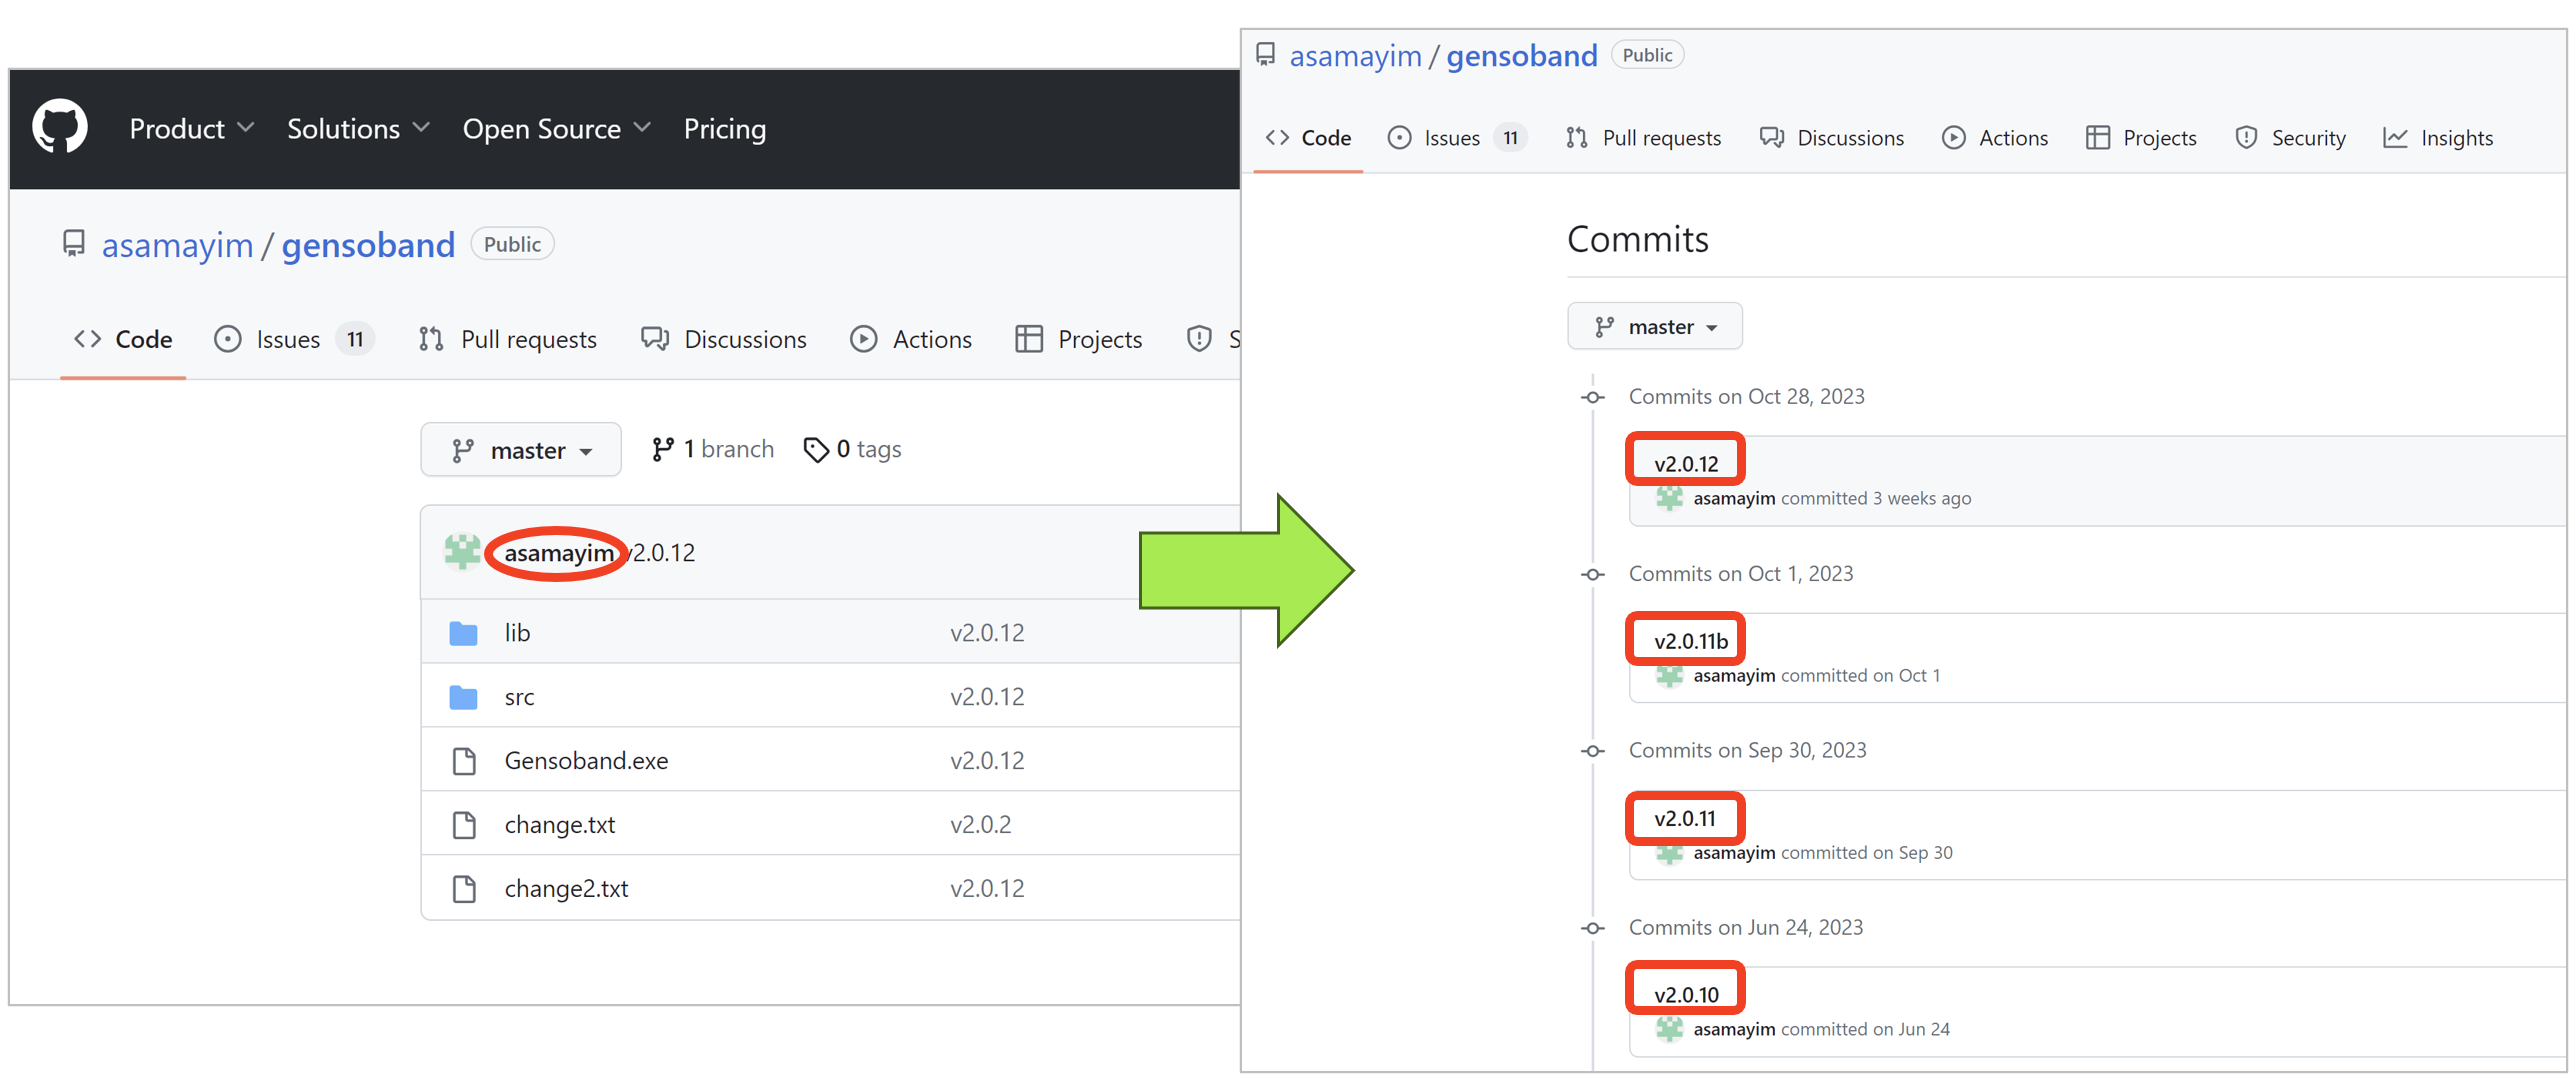View the 1 branch link
The width and height of the screenshot is (2575, 1091).
pyautogui.click(x=713, y=449)
